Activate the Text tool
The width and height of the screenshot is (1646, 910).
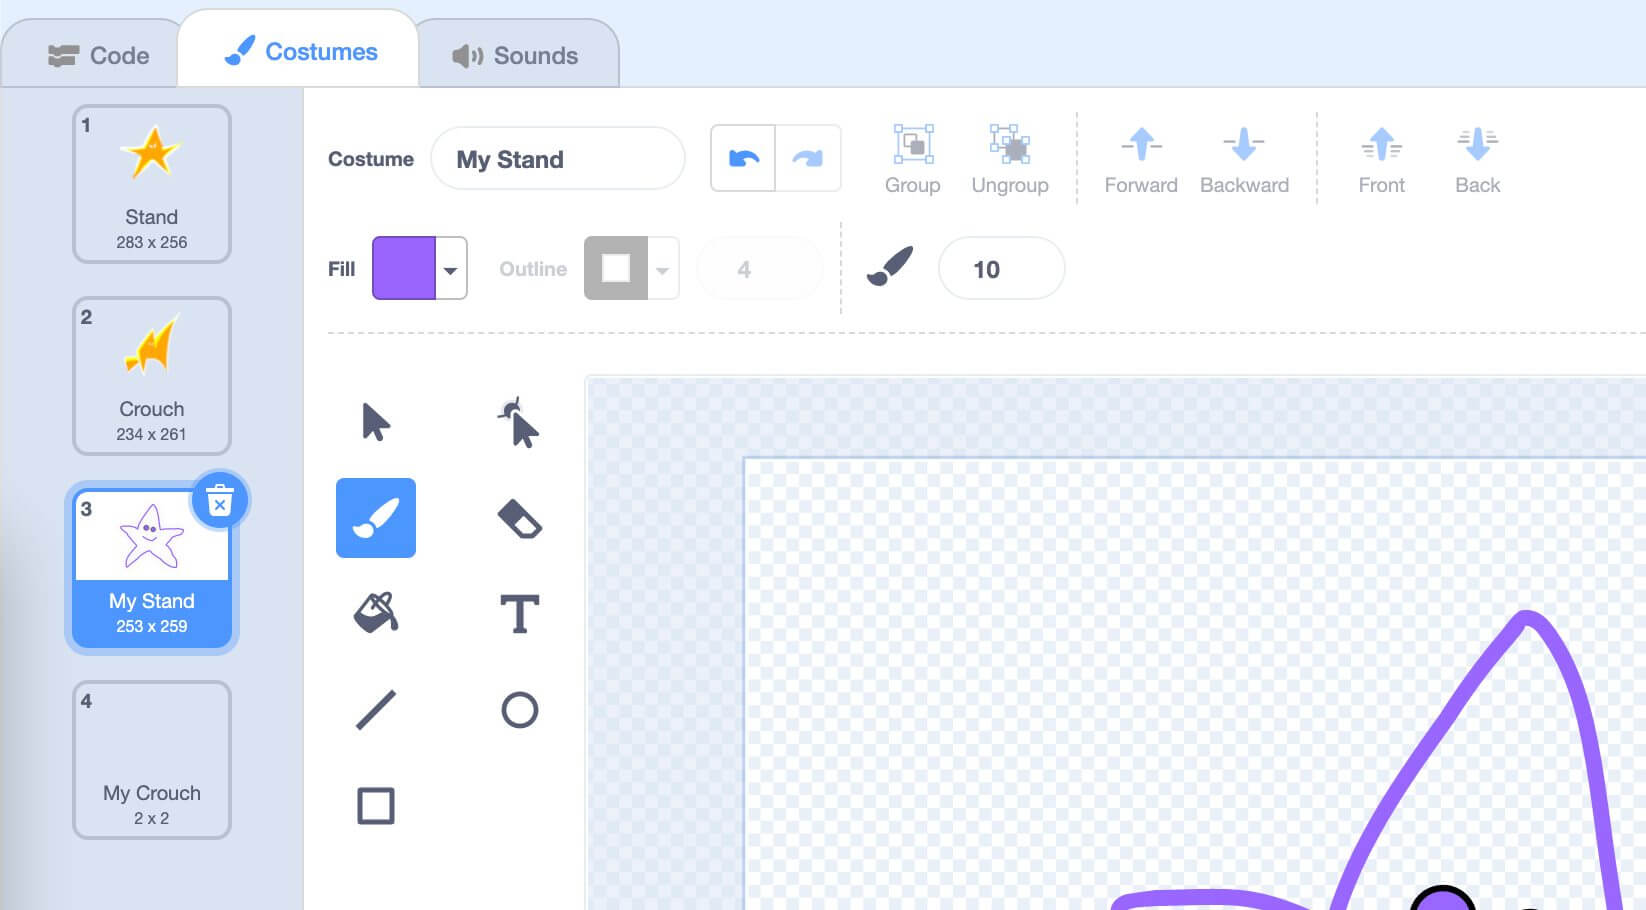[x=519, y=614]
